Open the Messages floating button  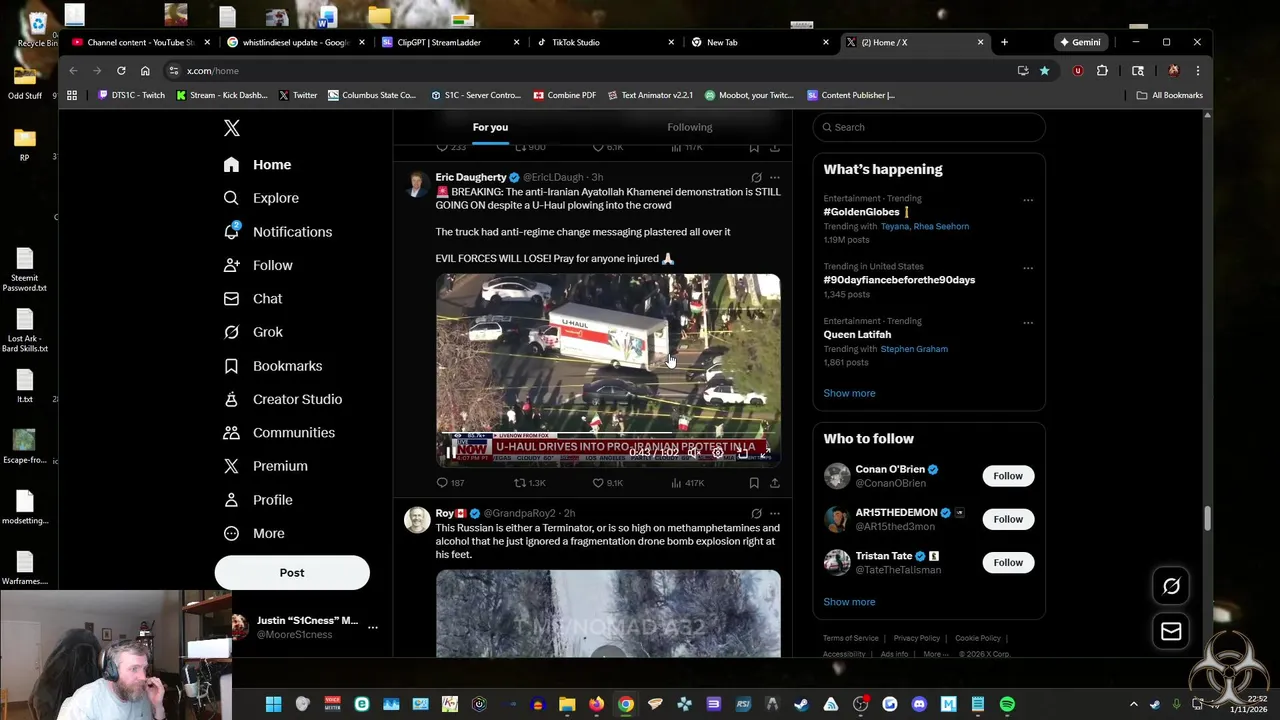click(1171, 632)
